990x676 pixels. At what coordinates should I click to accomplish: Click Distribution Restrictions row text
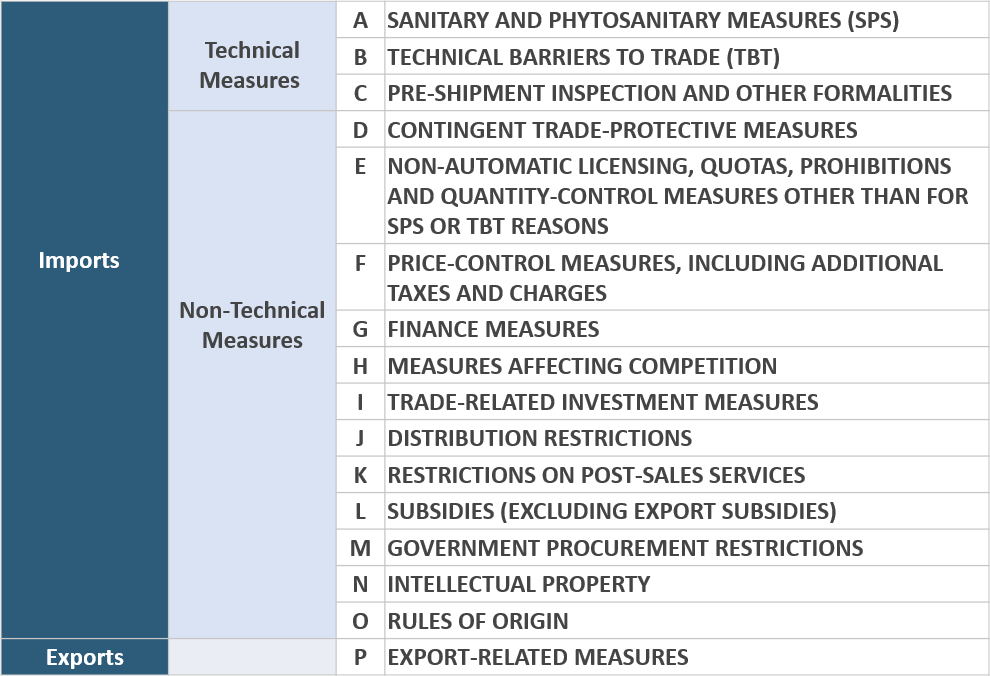[x=539, y=438]
